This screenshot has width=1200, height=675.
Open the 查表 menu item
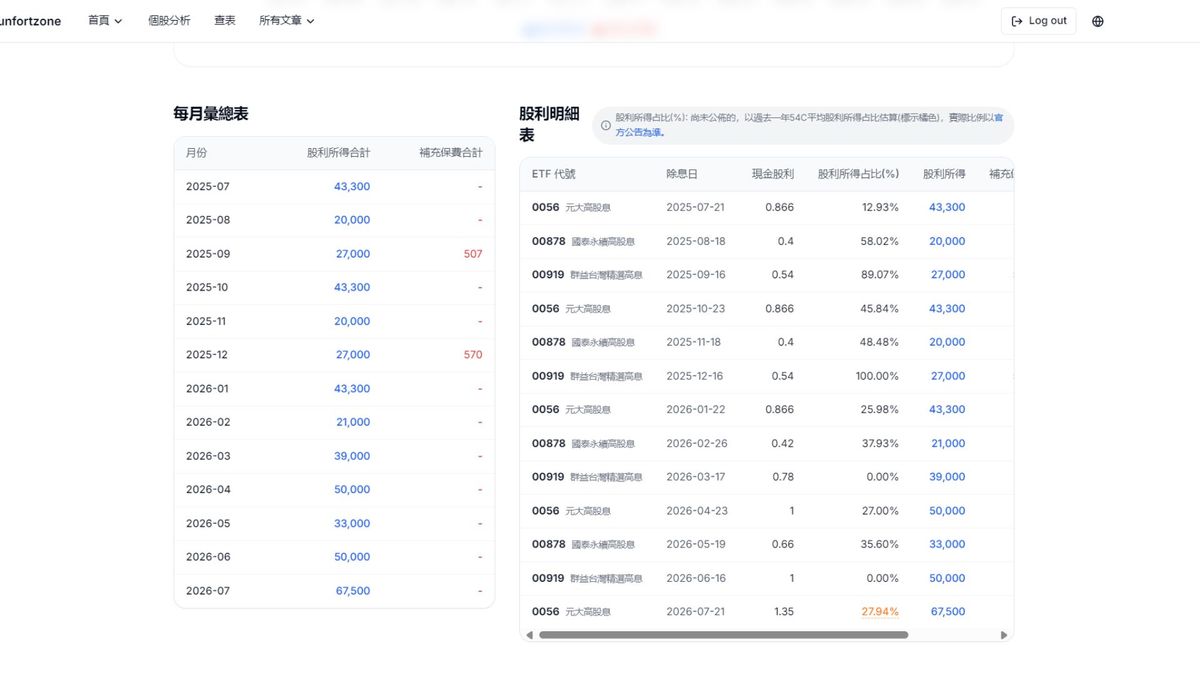pyautogui.click(x=225, y=21)
